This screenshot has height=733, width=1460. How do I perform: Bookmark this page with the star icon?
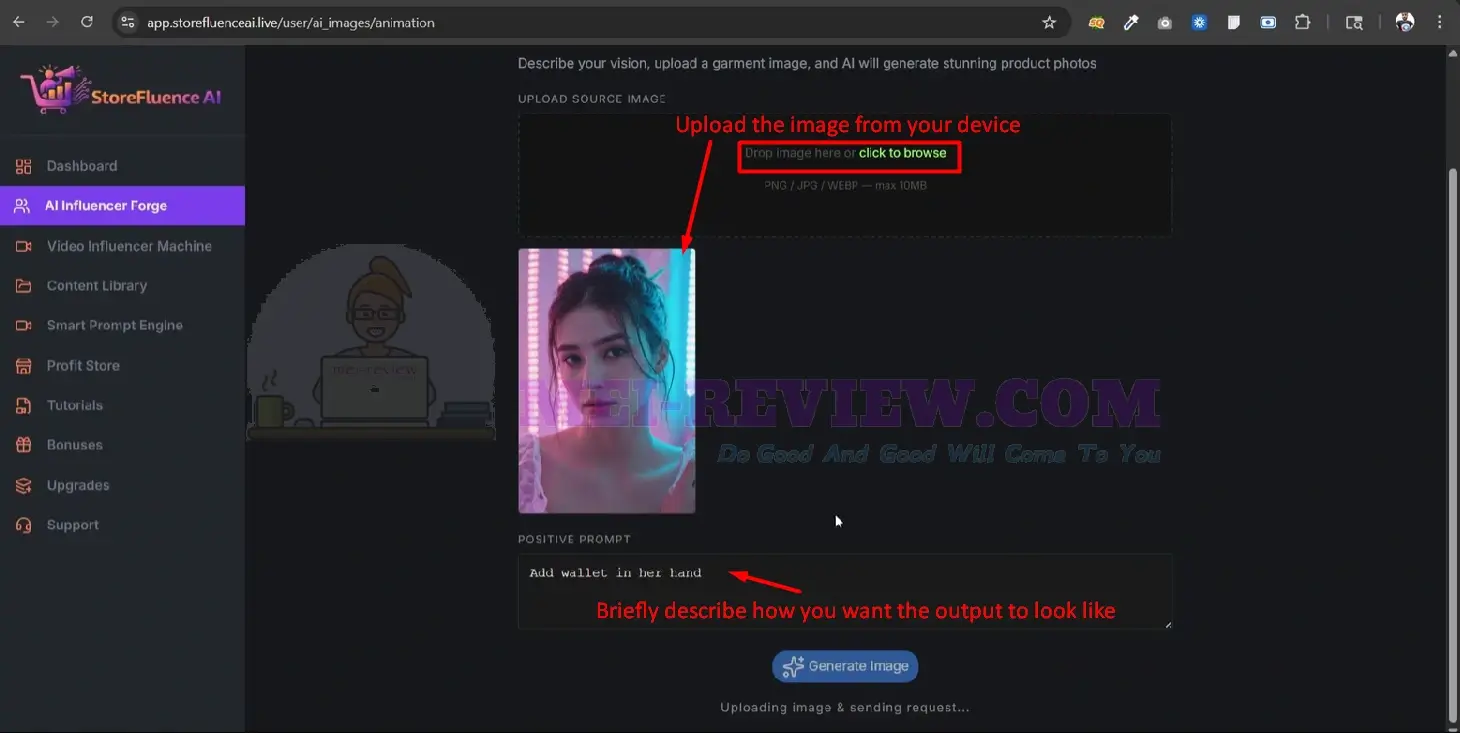1049,22
